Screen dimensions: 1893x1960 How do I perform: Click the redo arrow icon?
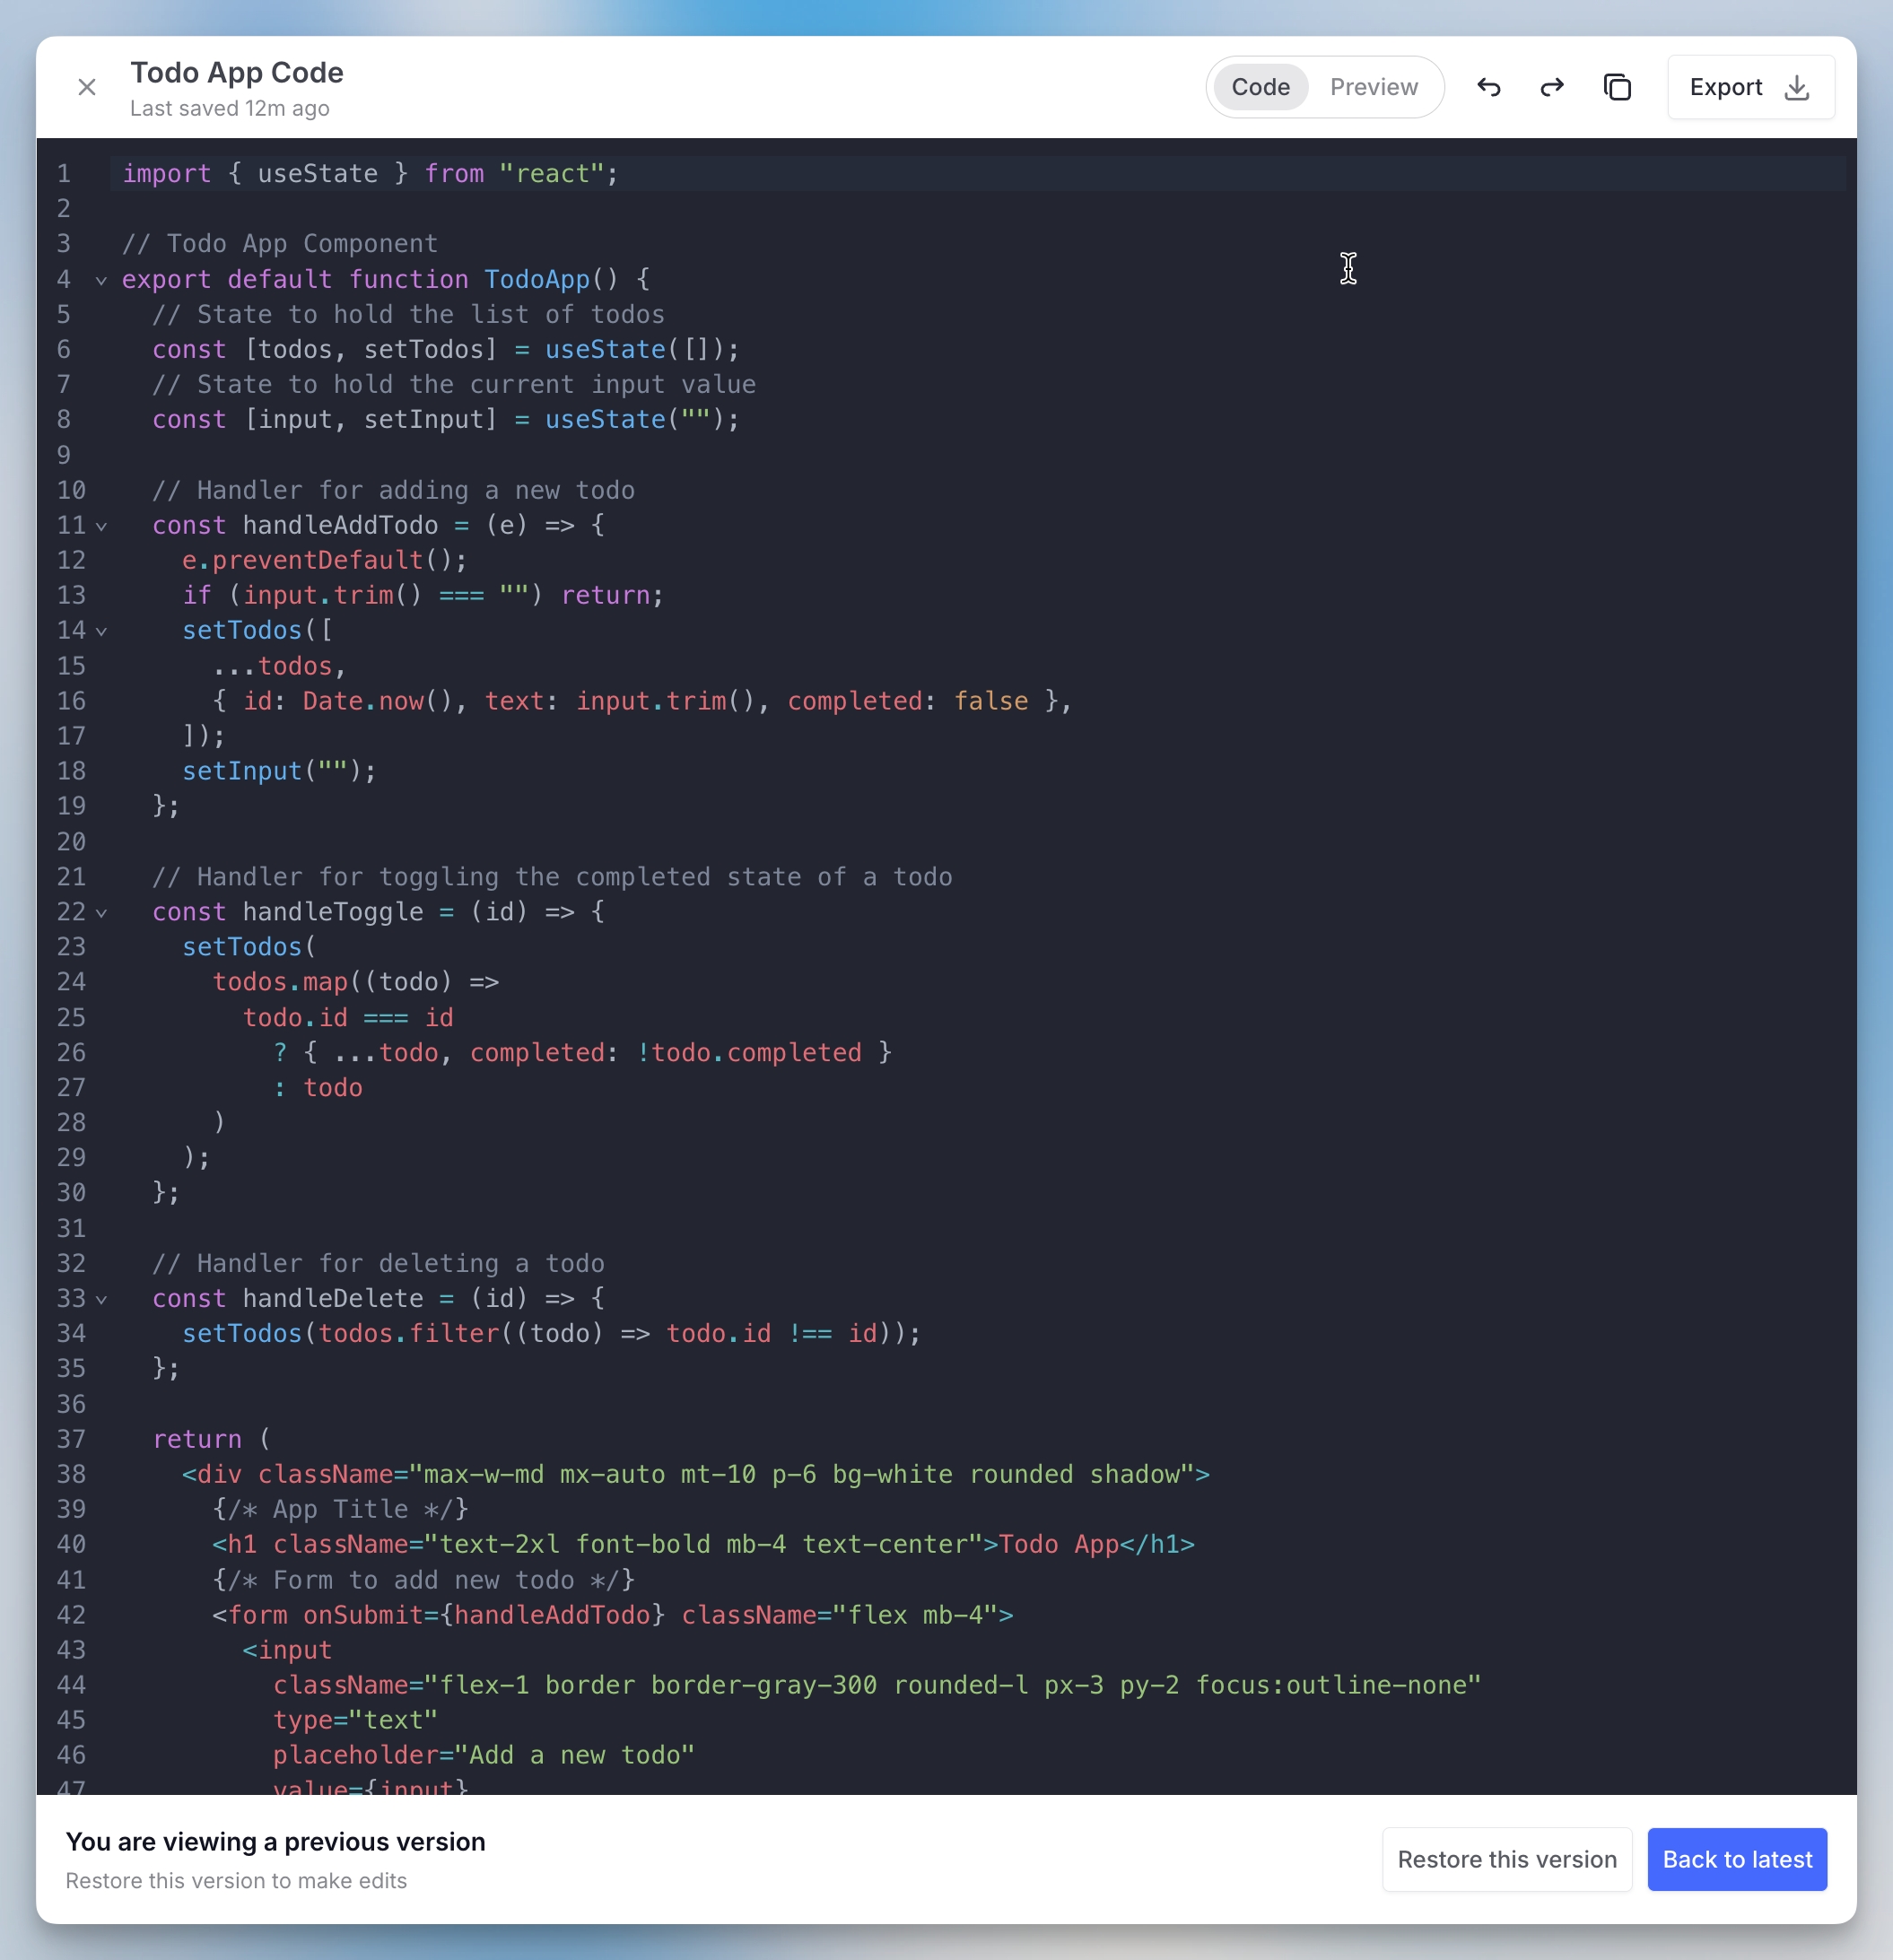click(x=1551, y=87)
